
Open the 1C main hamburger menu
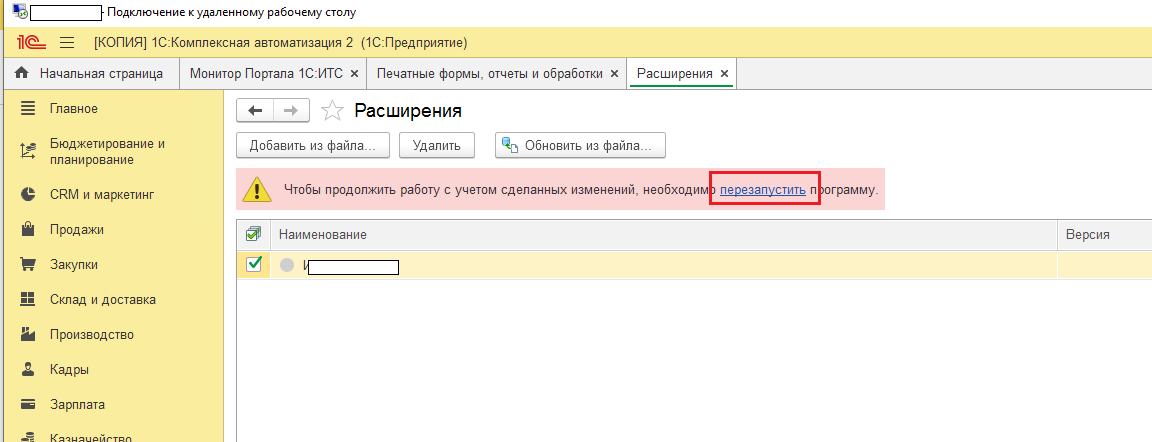click(67, 43)
